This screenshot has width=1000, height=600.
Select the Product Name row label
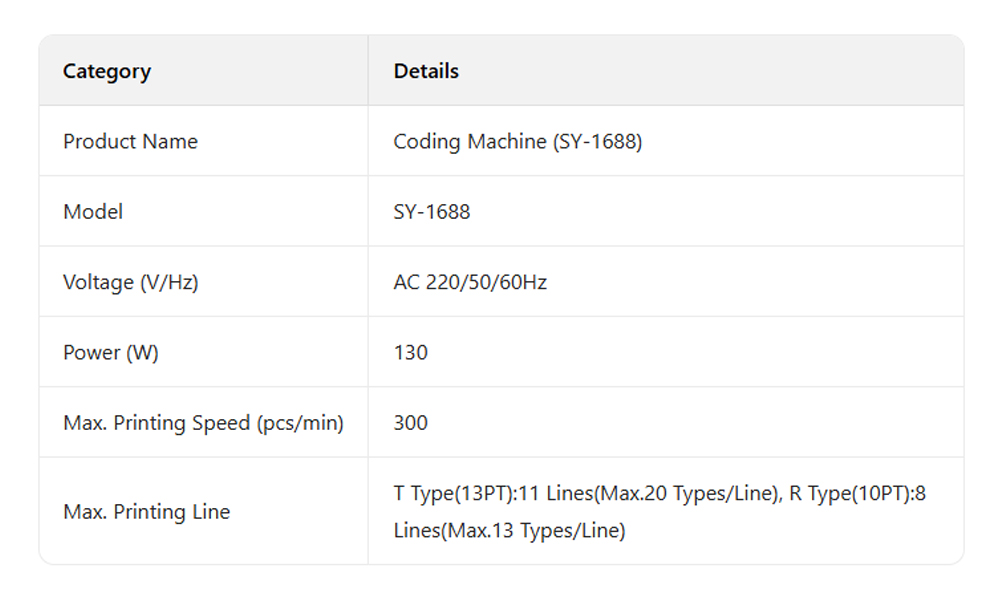tap(130, 142)
